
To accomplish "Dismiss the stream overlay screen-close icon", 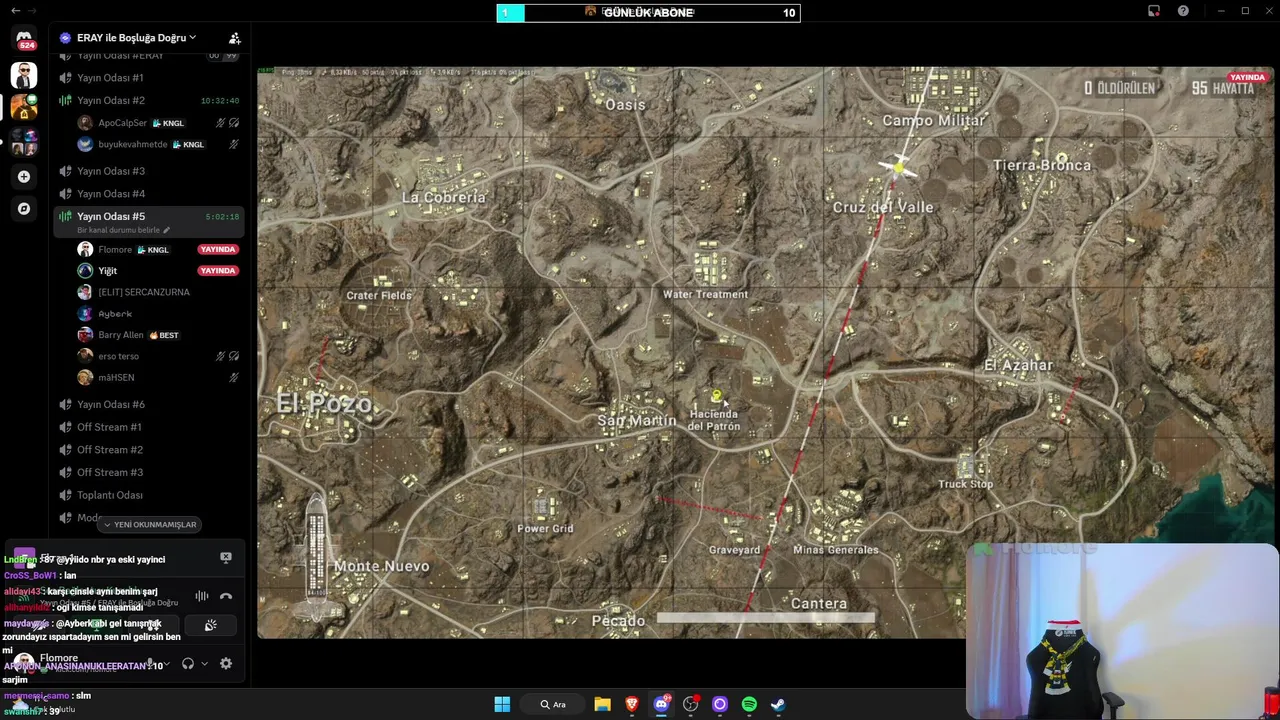I will (x=226, y=557).
